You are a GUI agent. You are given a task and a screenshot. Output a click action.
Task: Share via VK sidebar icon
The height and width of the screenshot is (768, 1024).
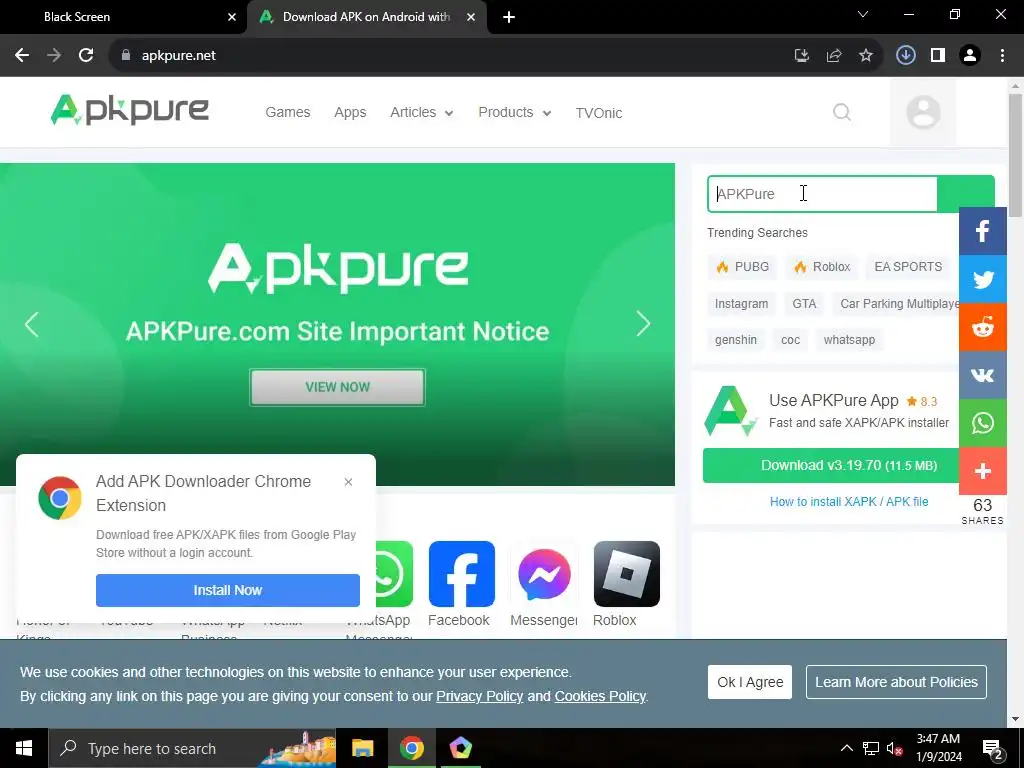[982, 375]
